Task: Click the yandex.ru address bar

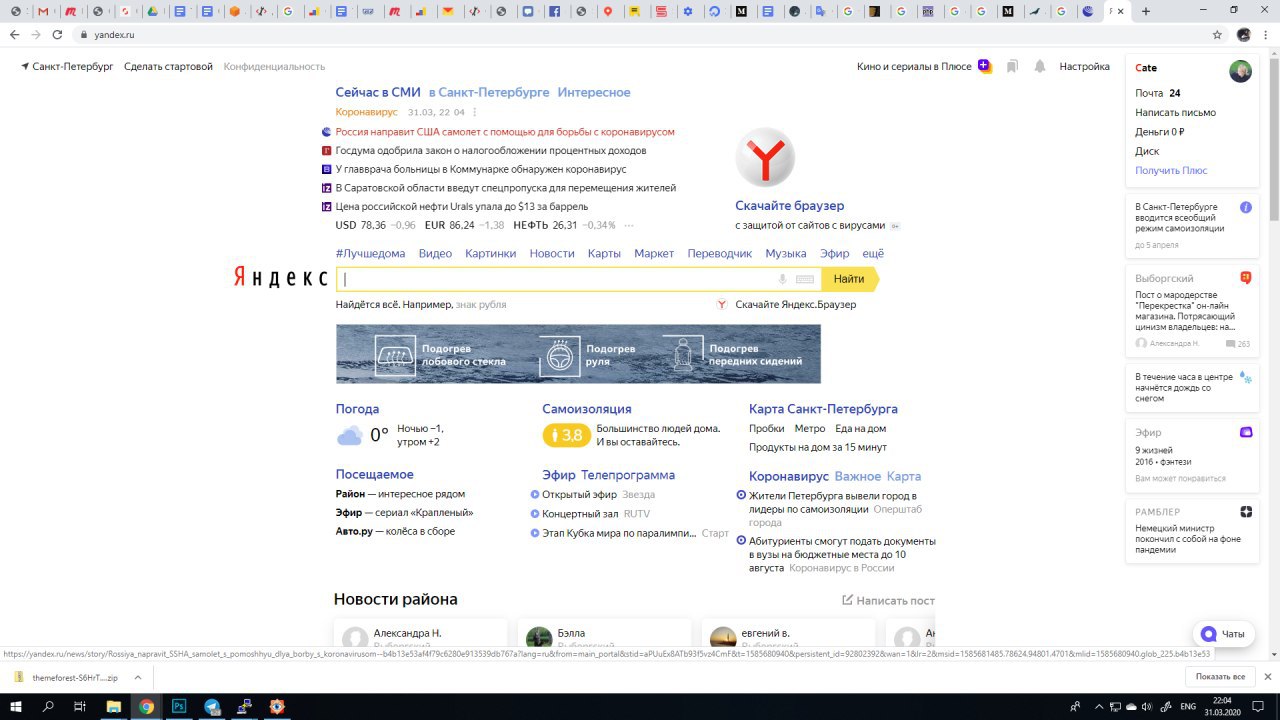Action: tap(640, 34)
